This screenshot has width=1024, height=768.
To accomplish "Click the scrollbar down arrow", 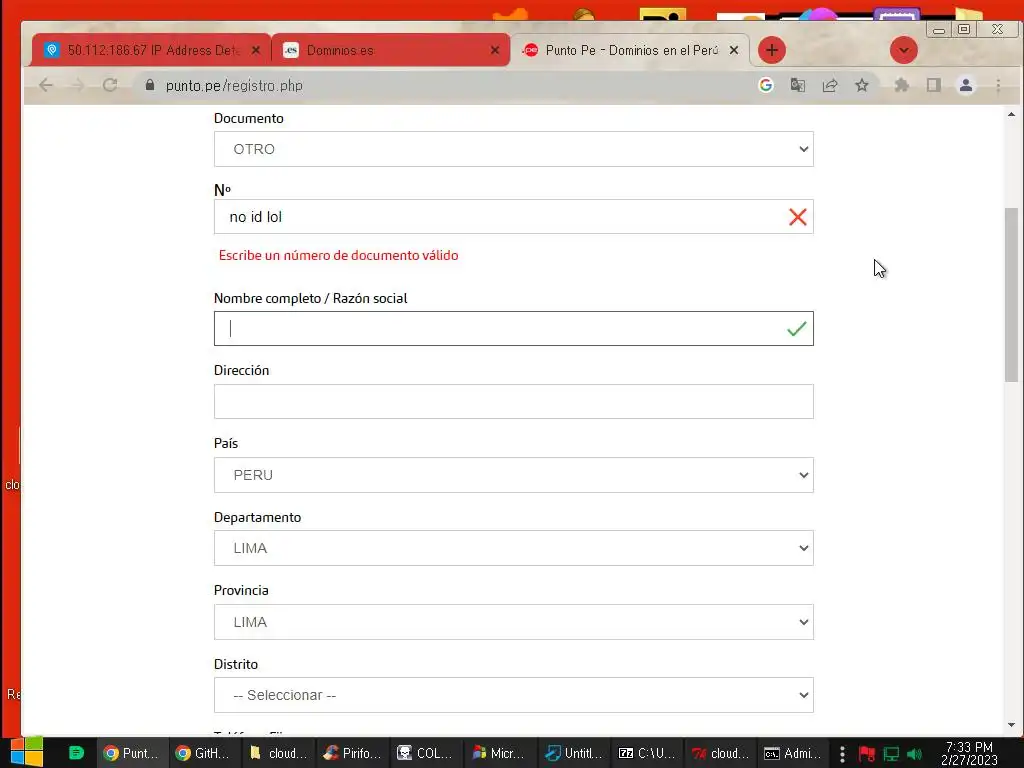I will tap(1011, 724).
